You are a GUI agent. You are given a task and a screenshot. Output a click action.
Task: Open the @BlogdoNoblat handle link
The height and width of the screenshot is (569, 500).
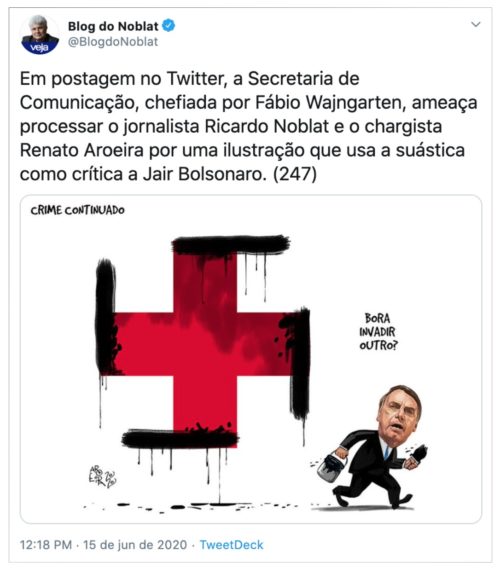pos(113,42)
